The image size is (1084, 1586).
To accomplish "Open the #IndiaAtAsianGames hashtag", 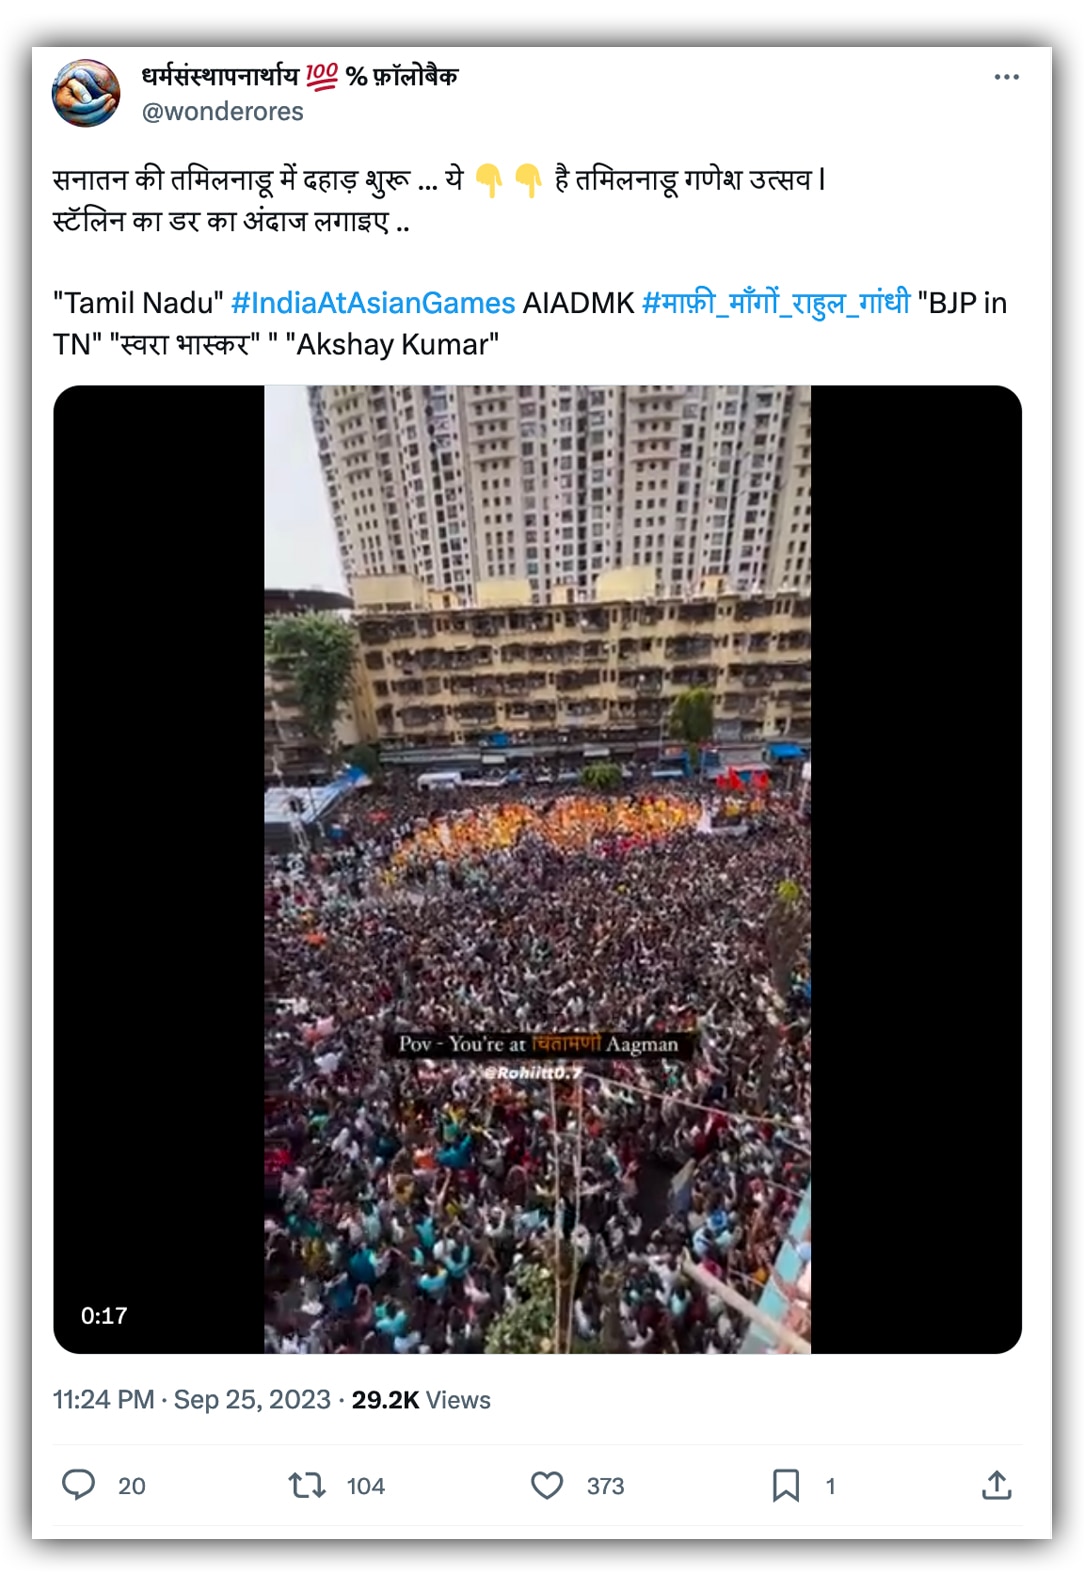I will point(373,302).
